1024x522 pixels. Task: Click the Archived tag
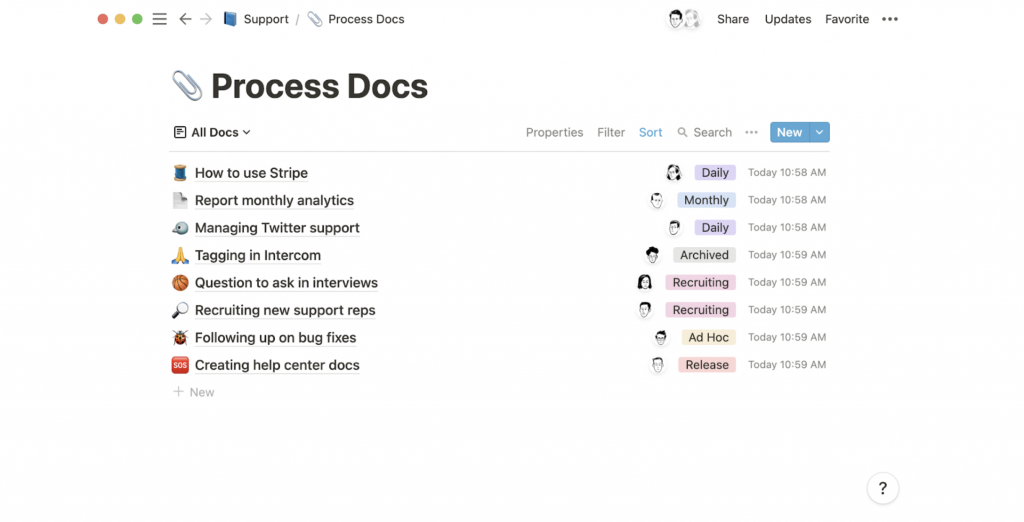pos(704,255)
